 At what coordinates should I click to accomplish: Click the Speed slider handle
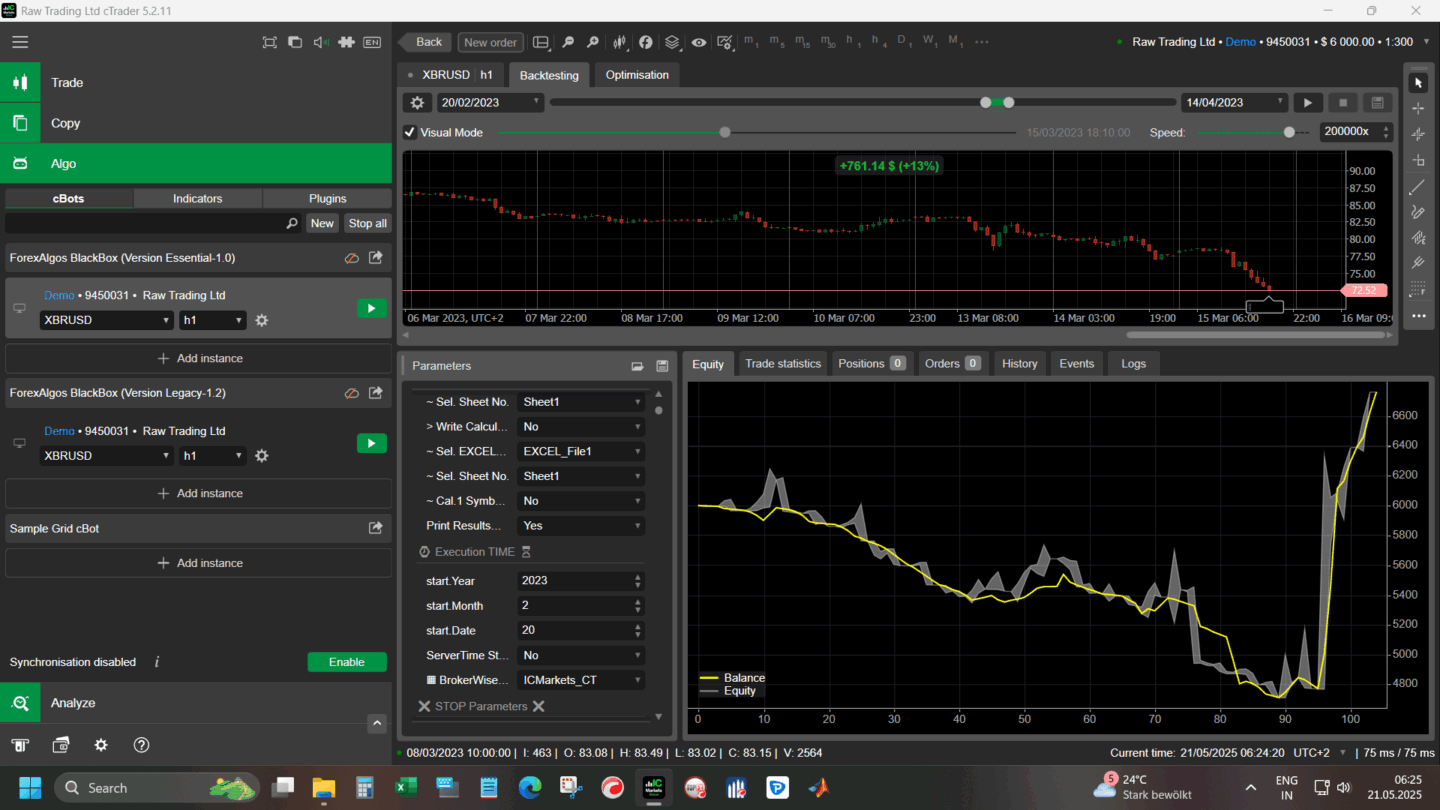(1289, 132)
